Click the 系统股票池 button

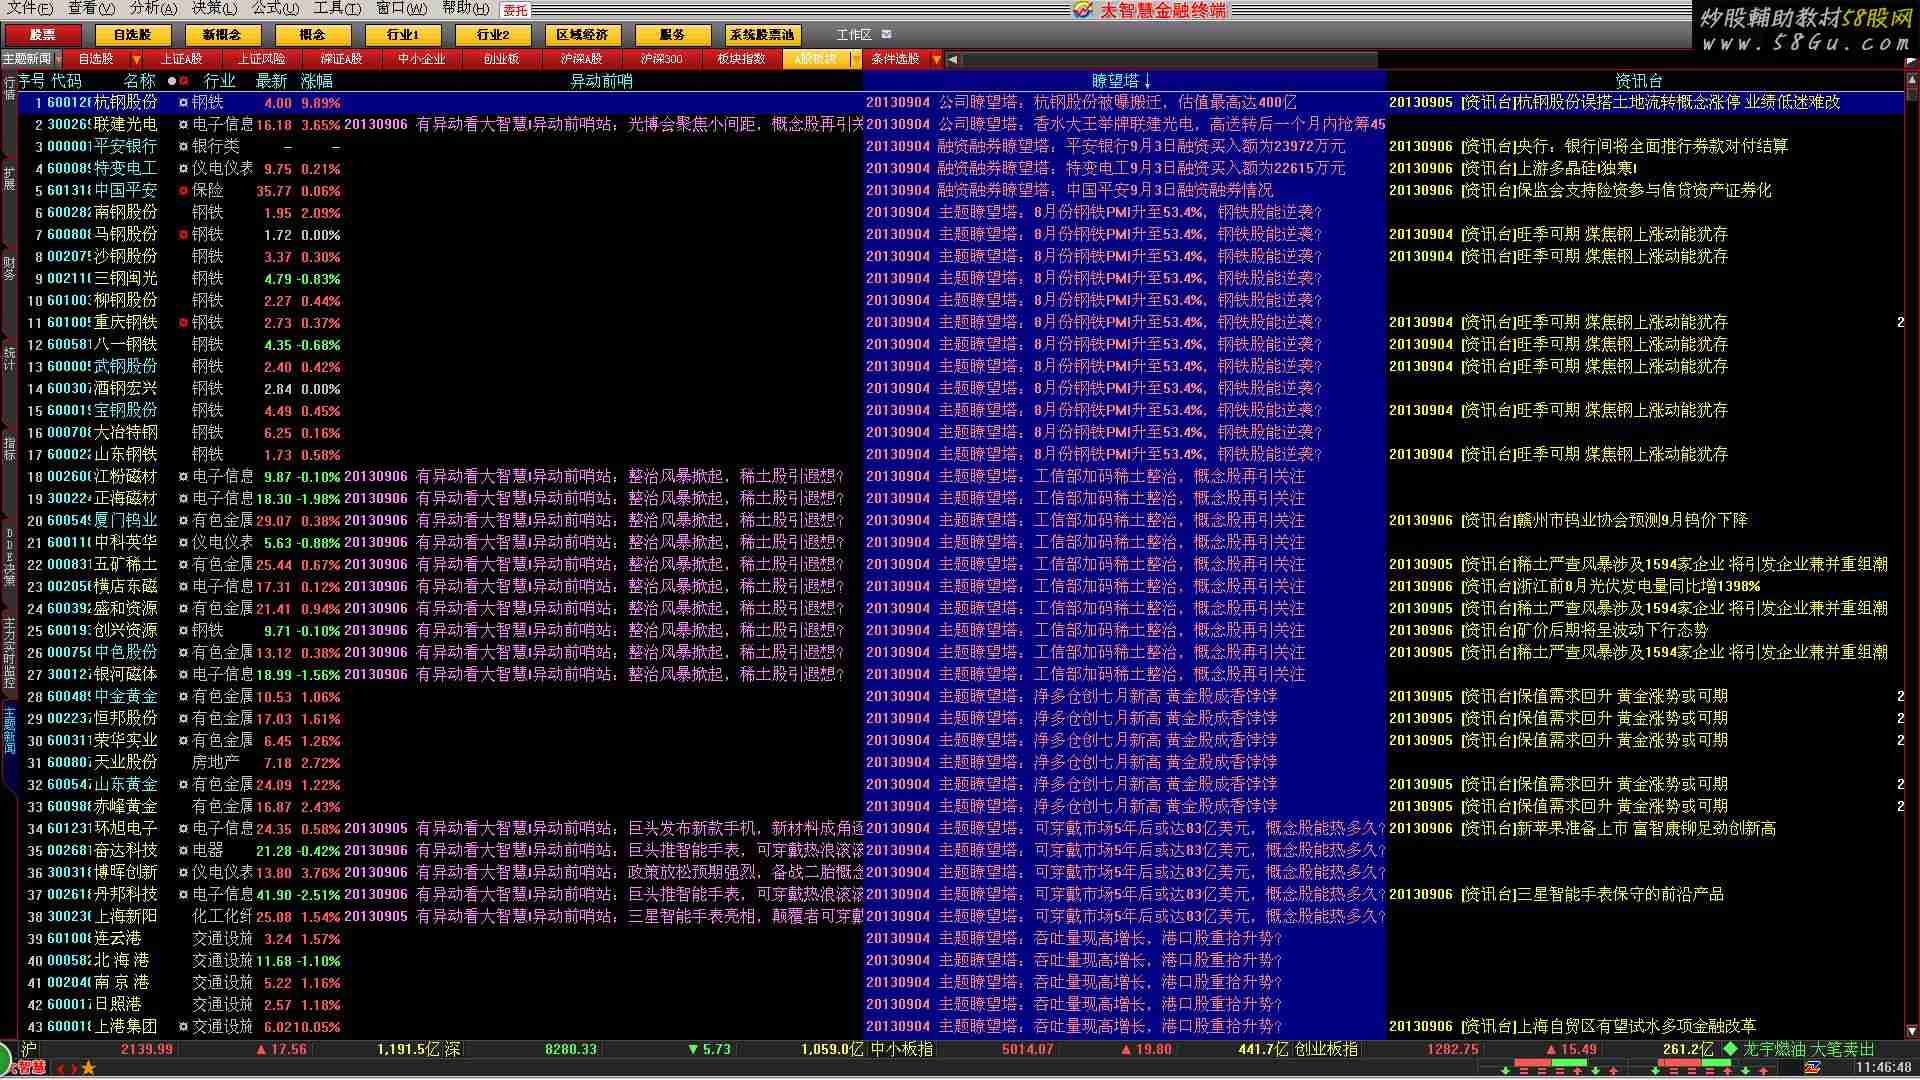[762, 34]
